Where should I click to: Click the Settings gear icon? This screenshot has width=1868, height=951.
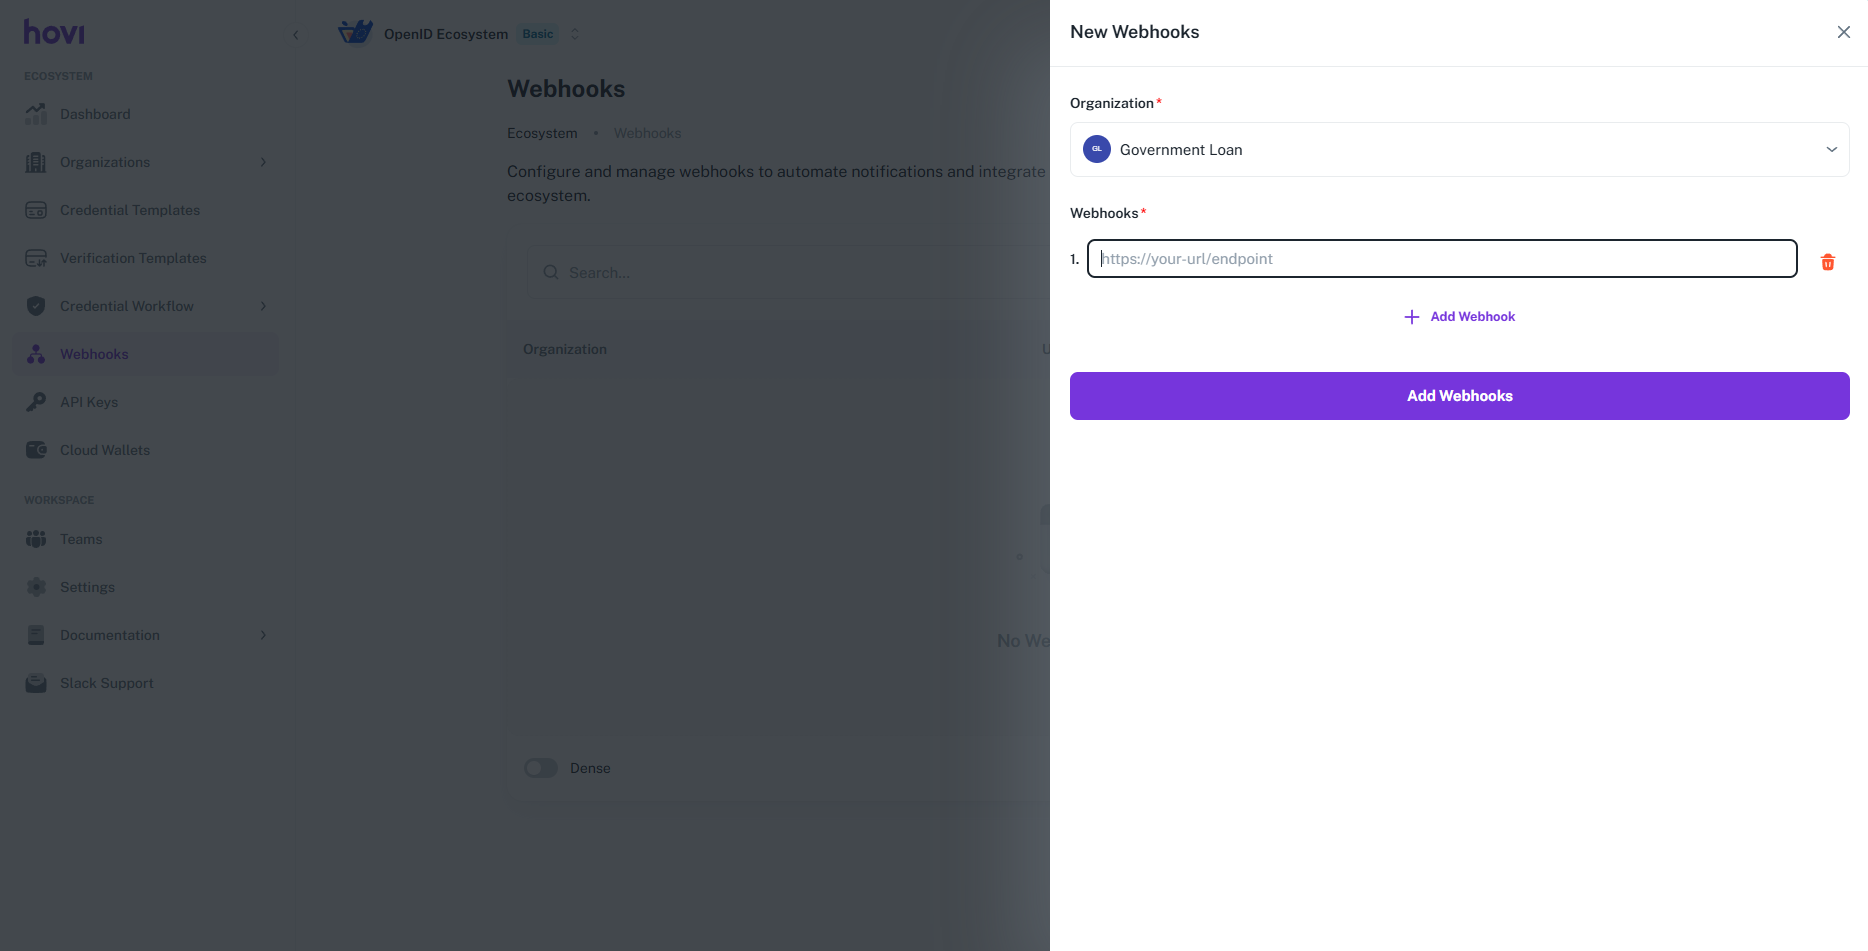(36, 587)
